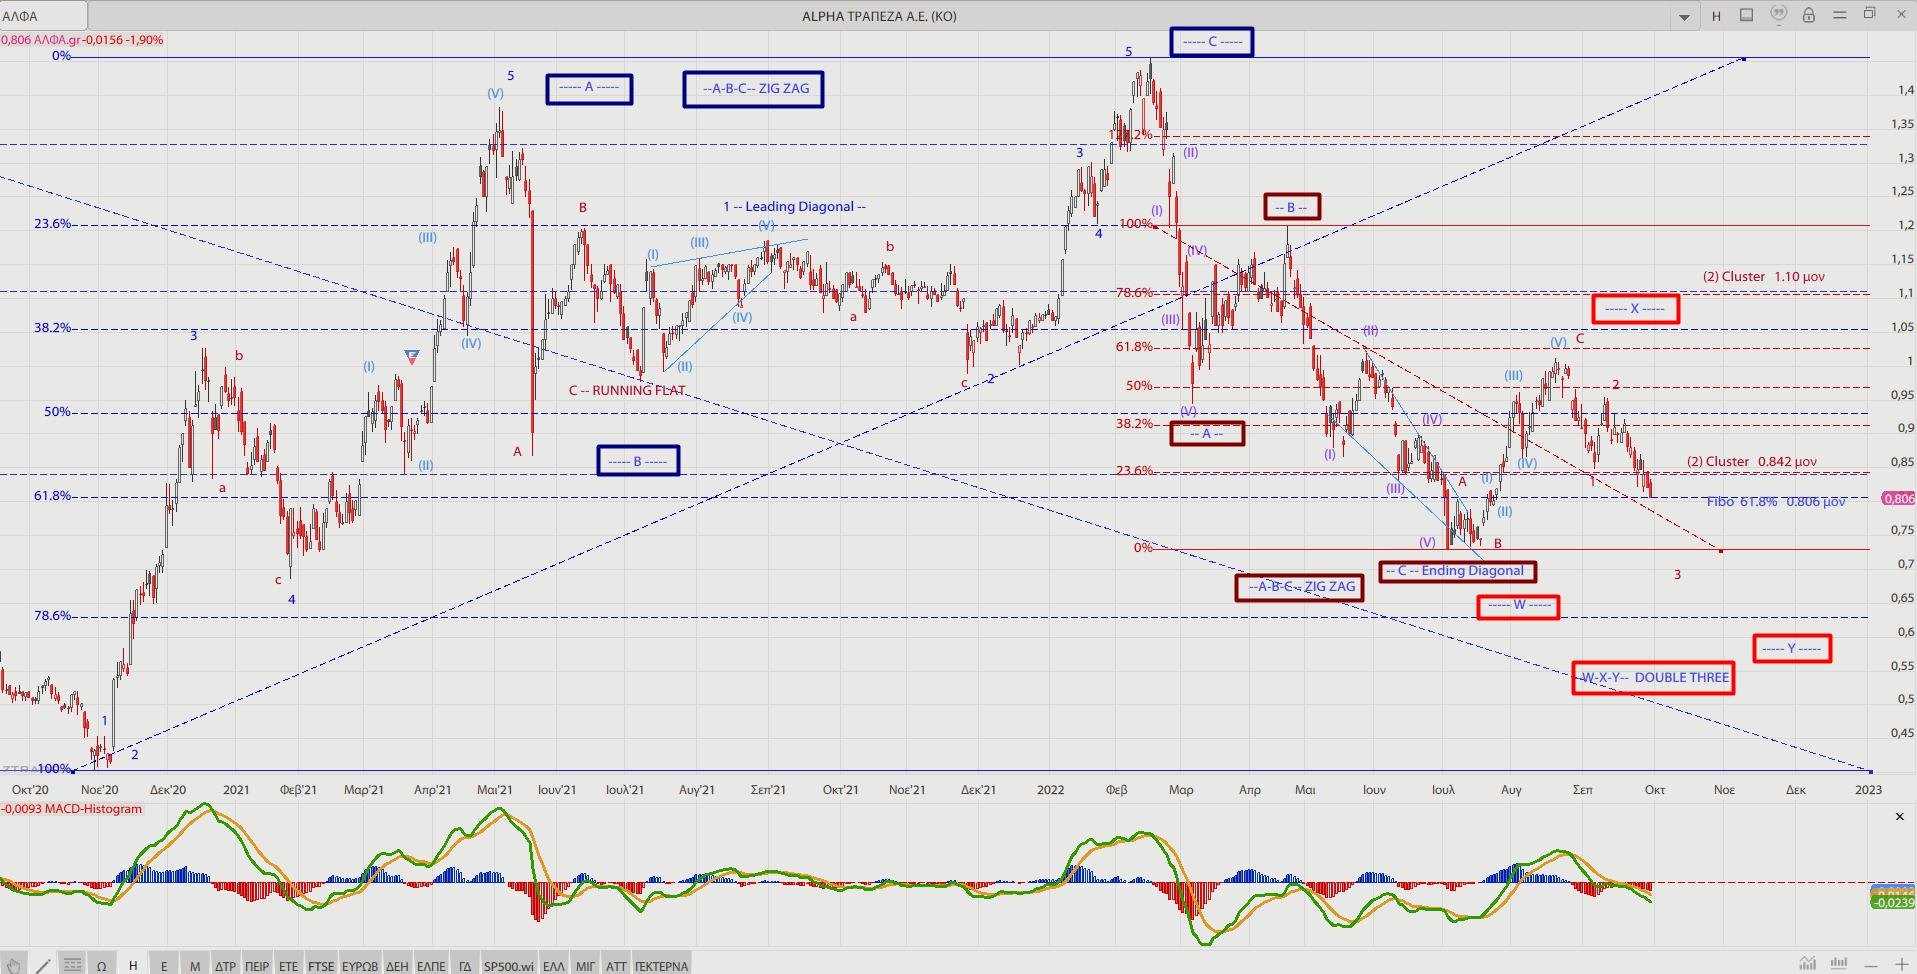
Task: Select the '----- W -----' red label box
Action: point(1518,607)
